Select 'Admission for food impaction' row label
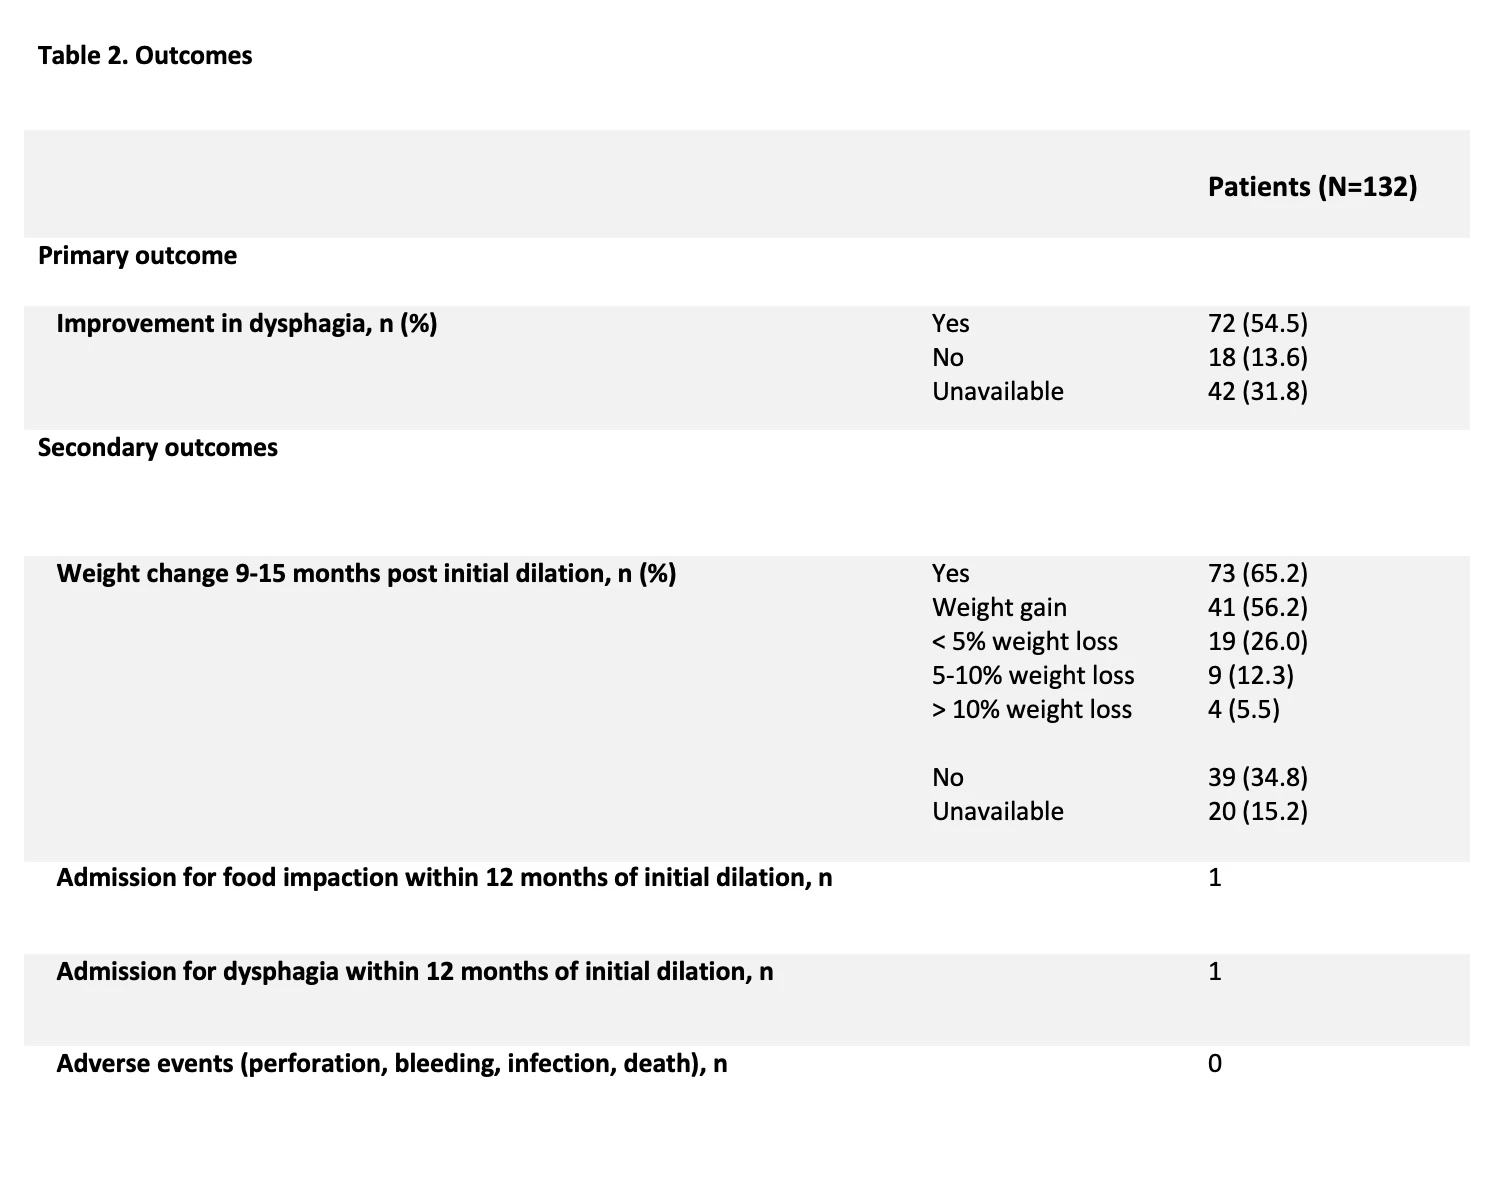This screenshot has width=1488, height=1178. click(444, 878)
